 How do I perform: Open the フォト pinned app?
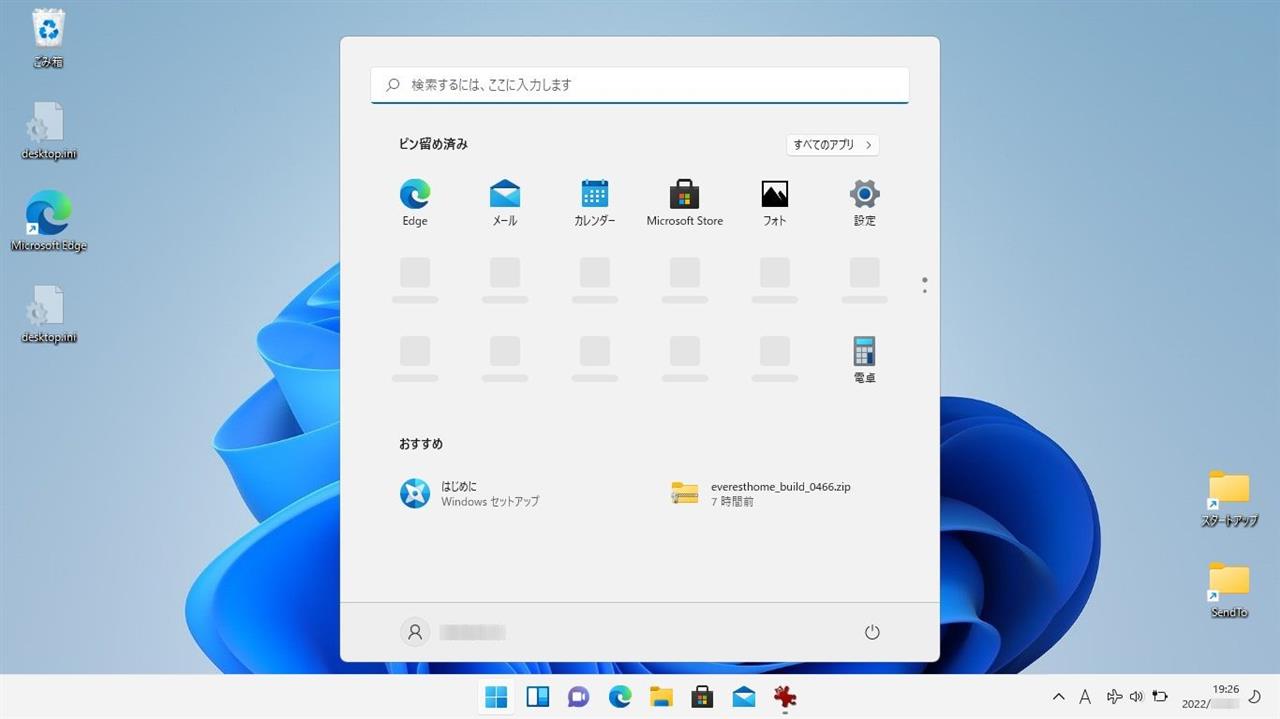[x=775, y=203]
